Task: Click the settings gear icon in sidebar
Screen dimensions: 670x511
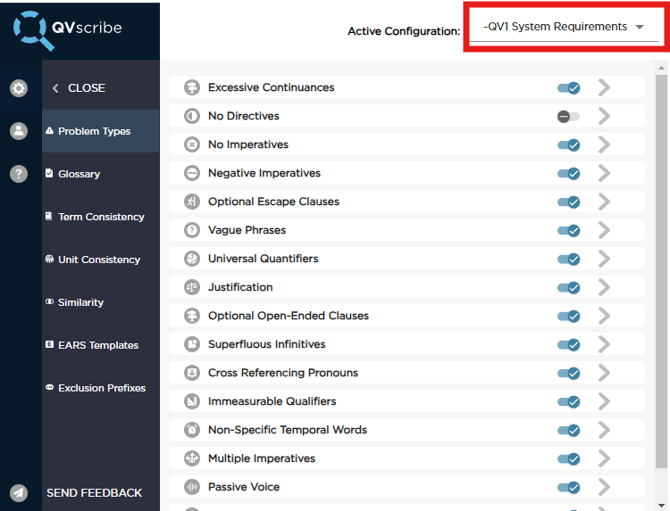Action: point(19,88)
